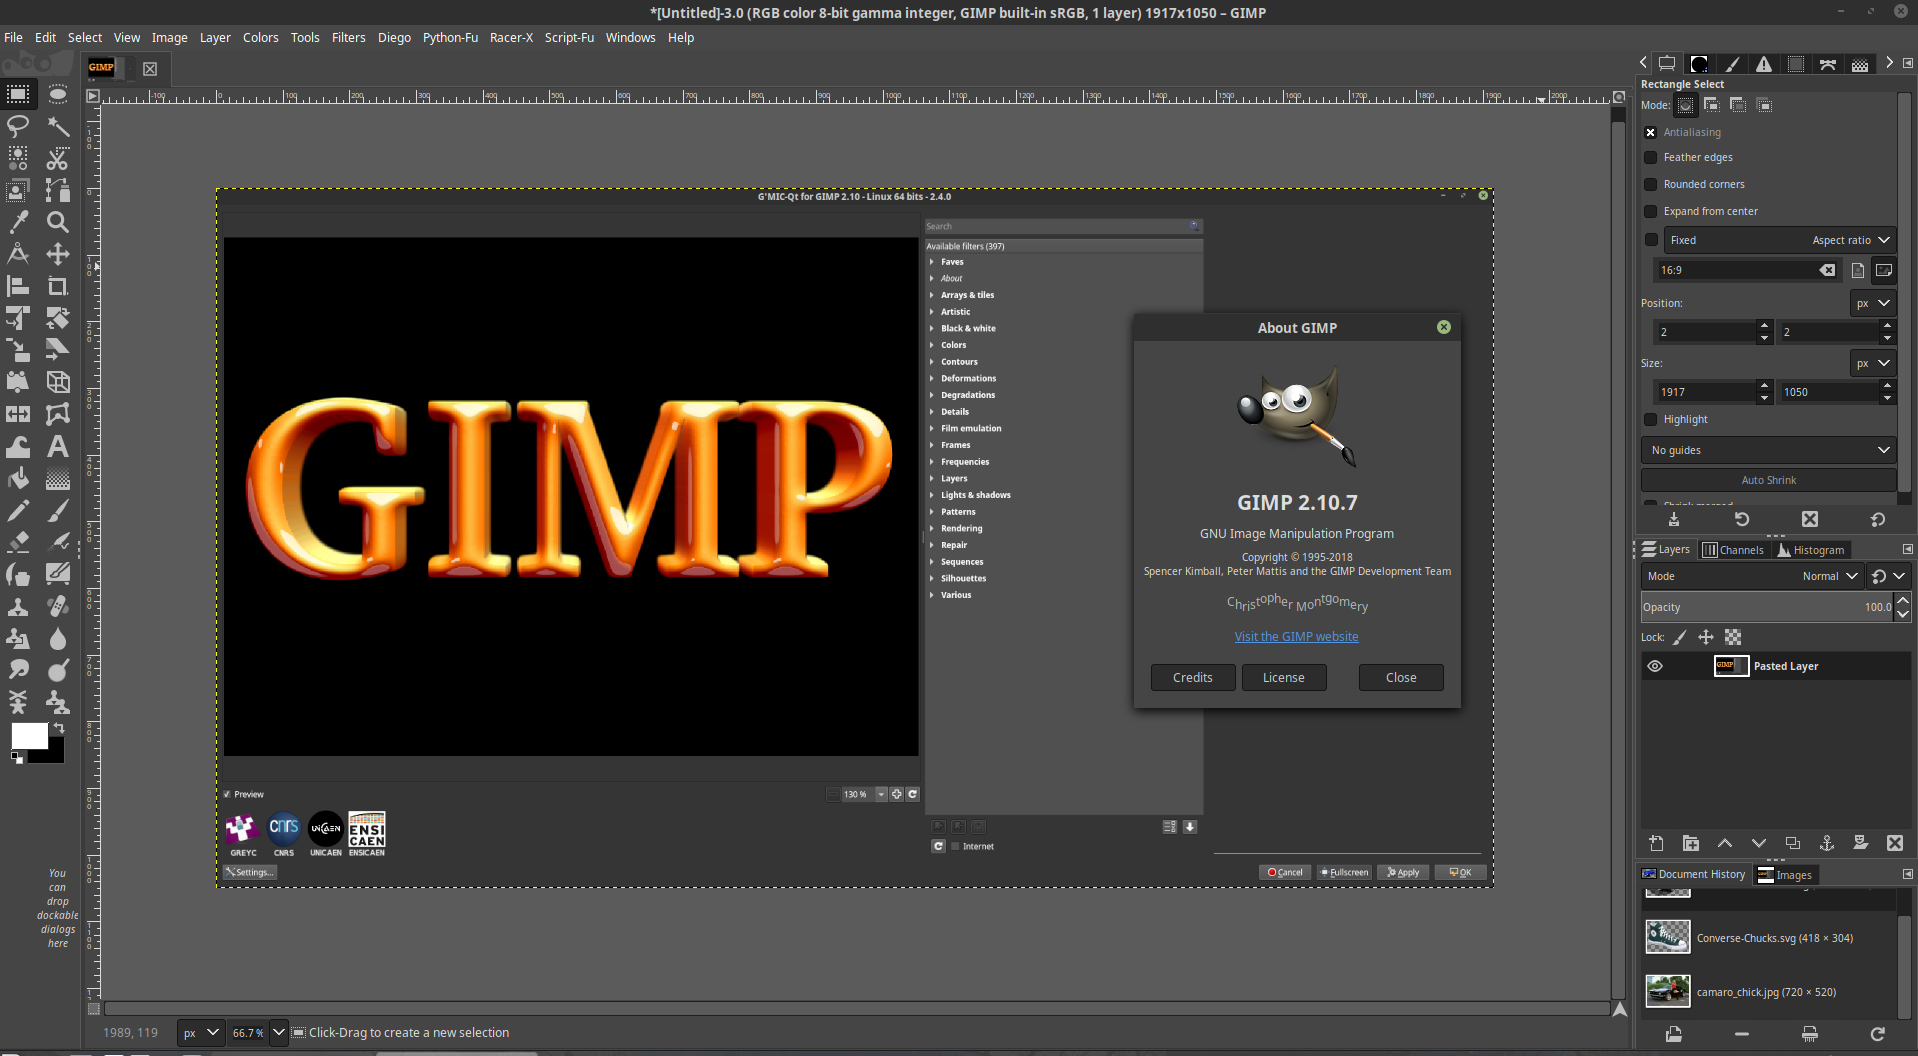Select the Crop tool
This screenshot has height=1056, width=1918.
58,286
